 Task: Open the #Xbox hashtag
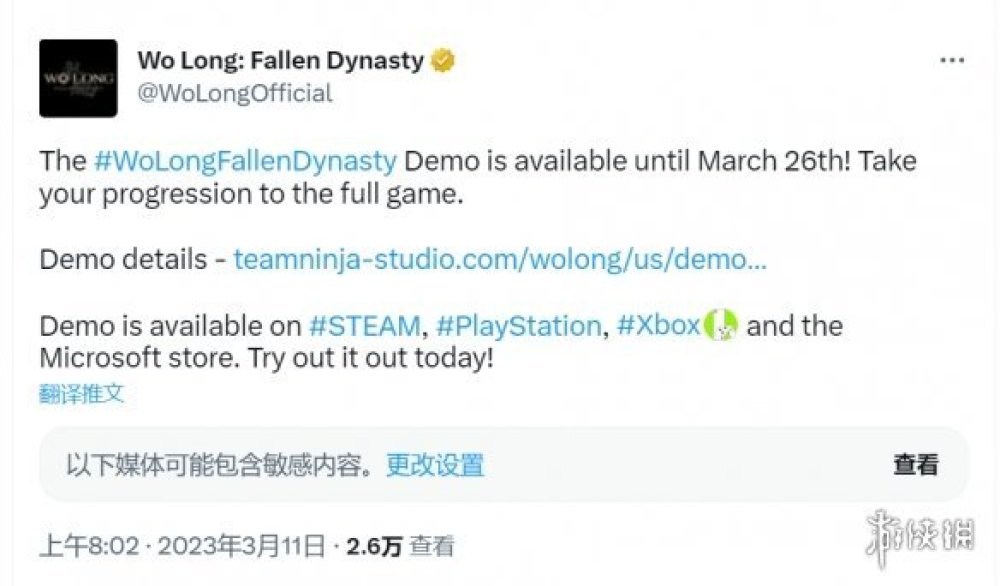(658, 326)
